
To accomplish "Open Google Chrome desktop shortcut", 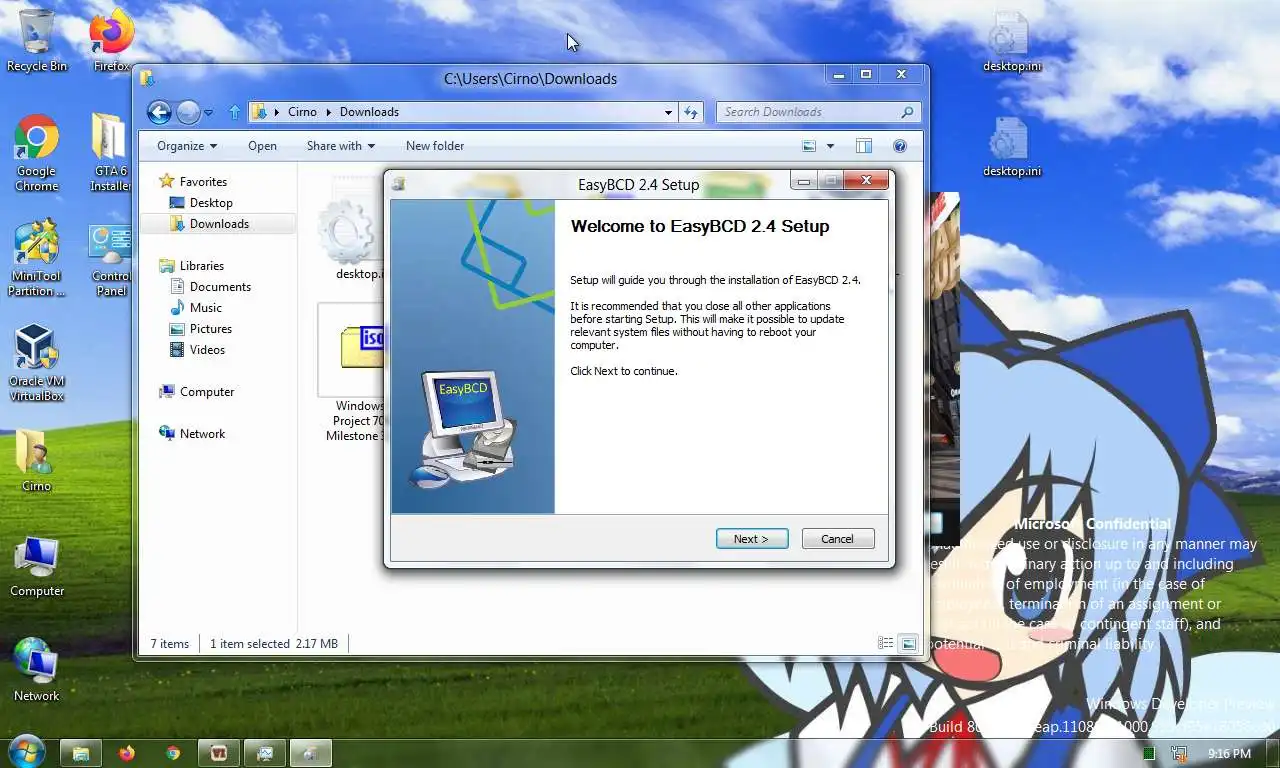I will coord(37,153).
